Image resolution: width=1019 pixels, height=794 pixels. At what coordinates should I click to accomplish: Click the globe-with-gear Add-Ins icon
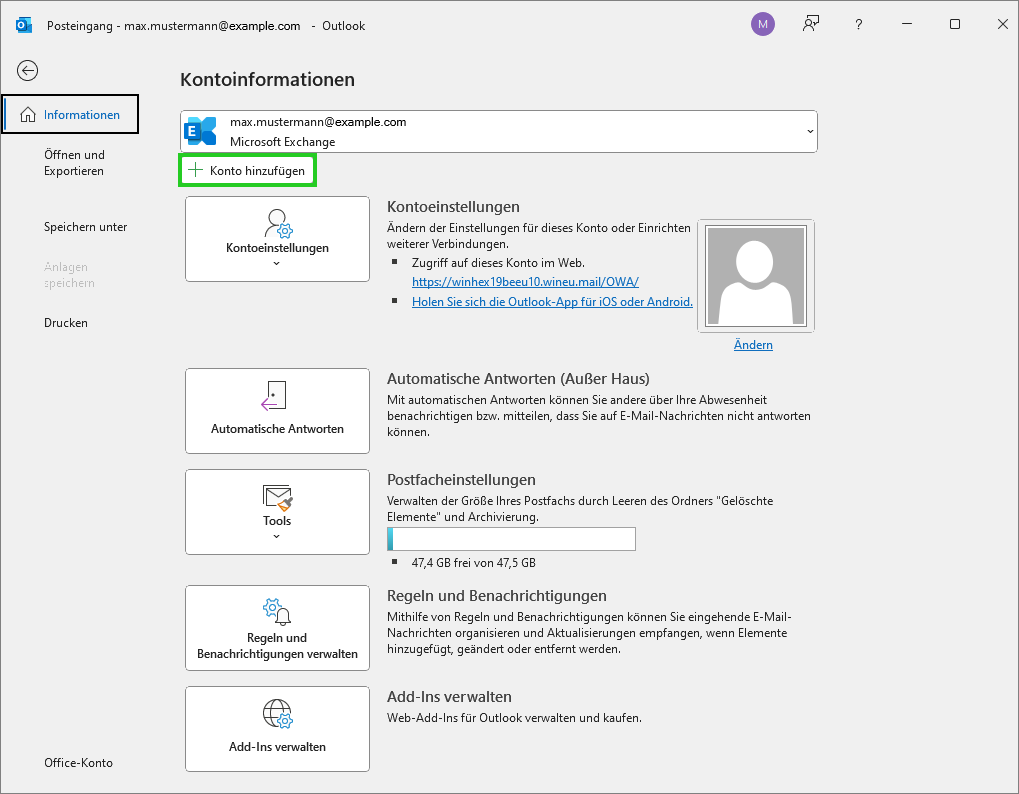coord(278,713)
